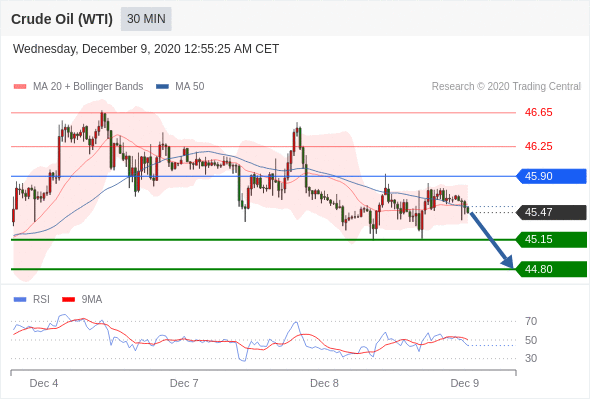Click the RSI legend label

[41, 300]
